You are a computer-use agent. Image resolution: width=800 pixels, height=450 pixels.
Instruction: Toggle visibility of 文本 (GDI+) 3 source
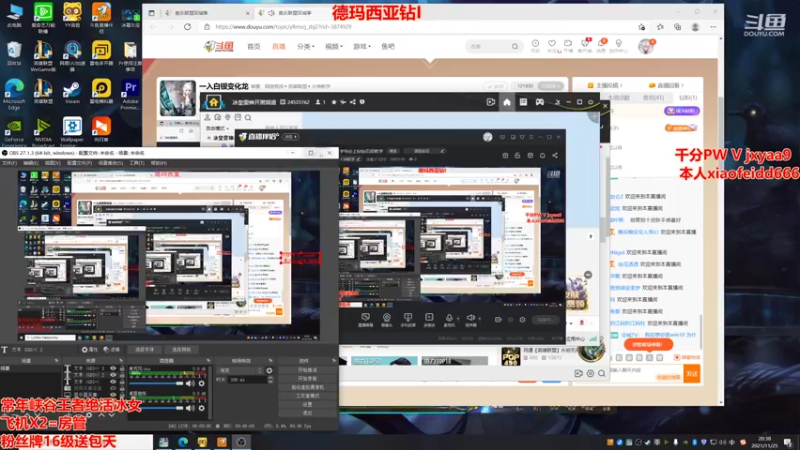point(113,368)
